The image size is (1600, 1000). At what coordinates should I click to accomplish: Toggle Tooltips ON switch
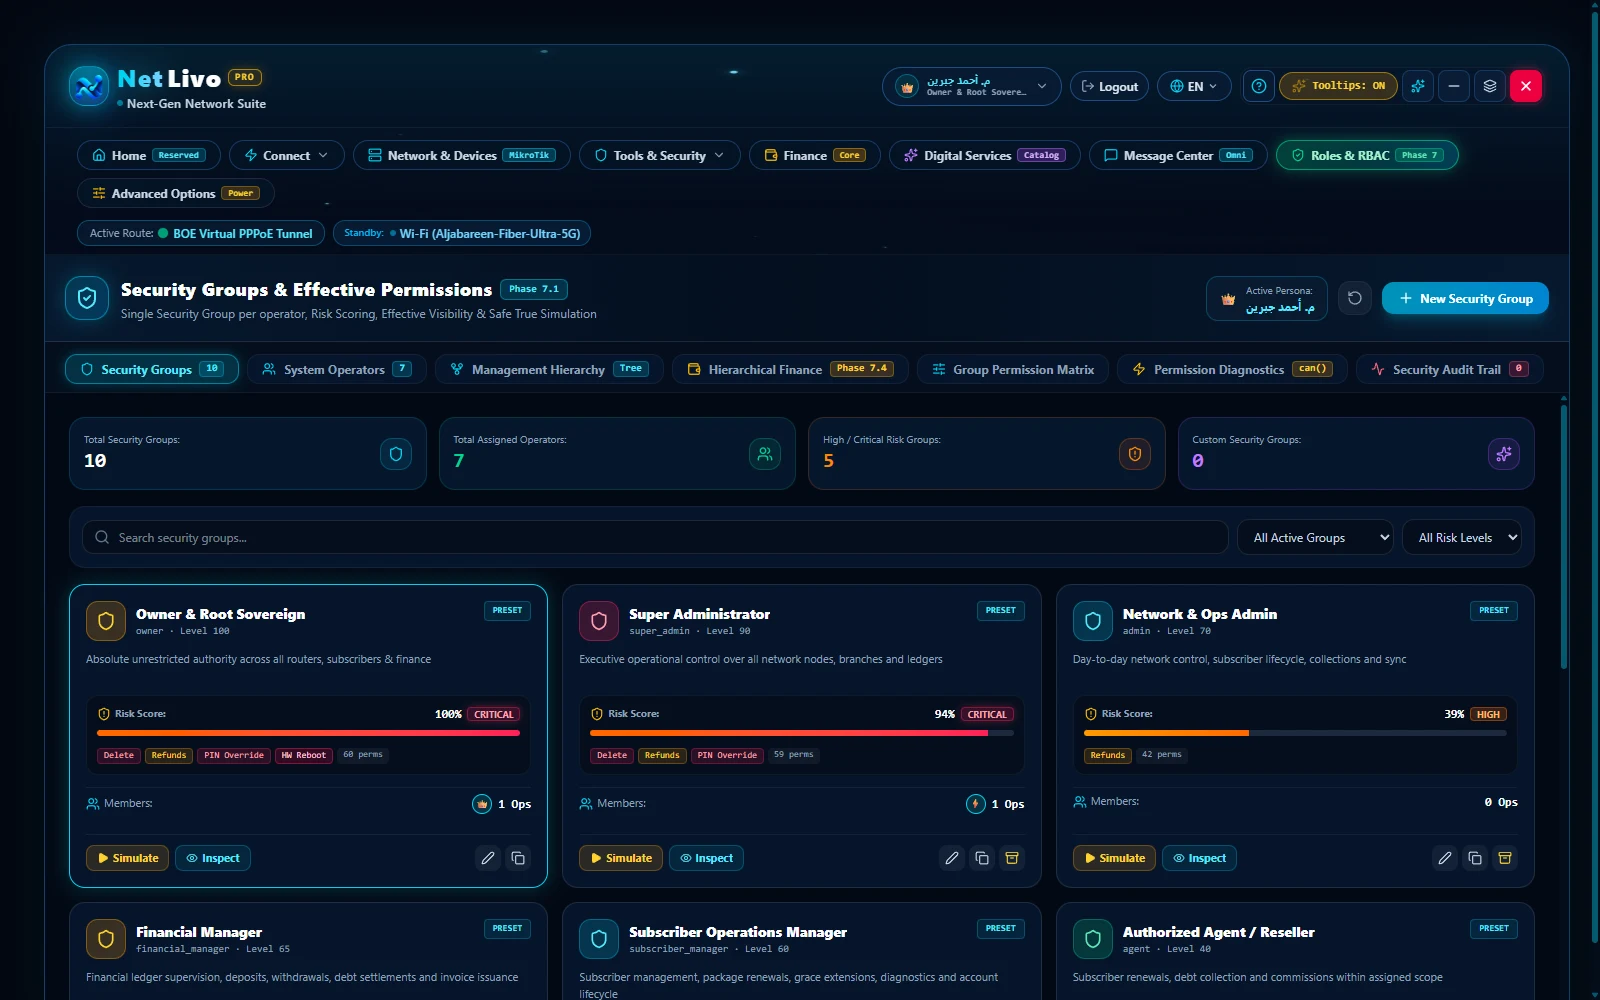1338,86
